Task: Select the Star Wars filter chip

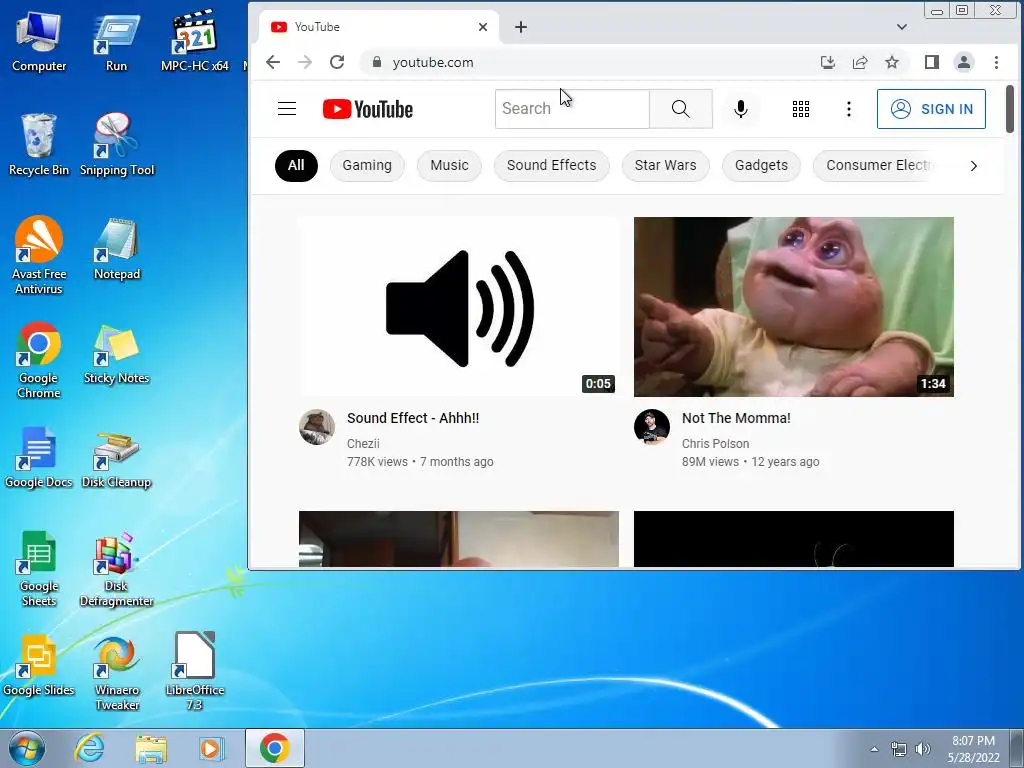Action: (665, 165)
